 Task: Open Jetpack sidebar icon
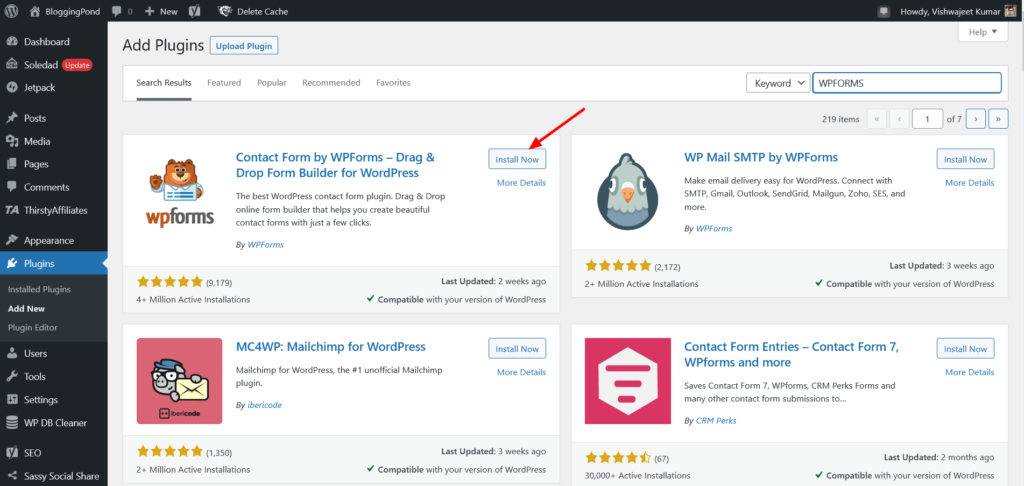pos(12,88)
